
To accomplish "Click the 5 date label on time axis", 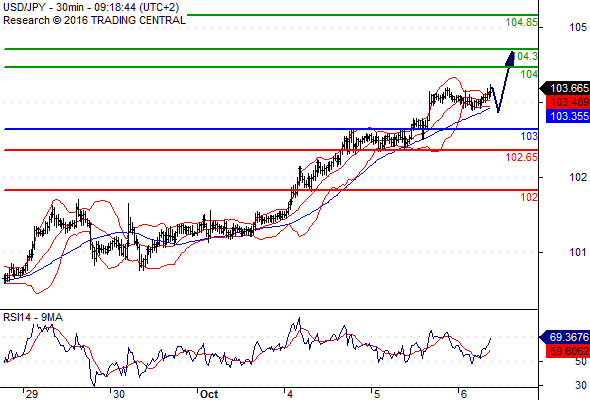I will (x=377, y=394).
